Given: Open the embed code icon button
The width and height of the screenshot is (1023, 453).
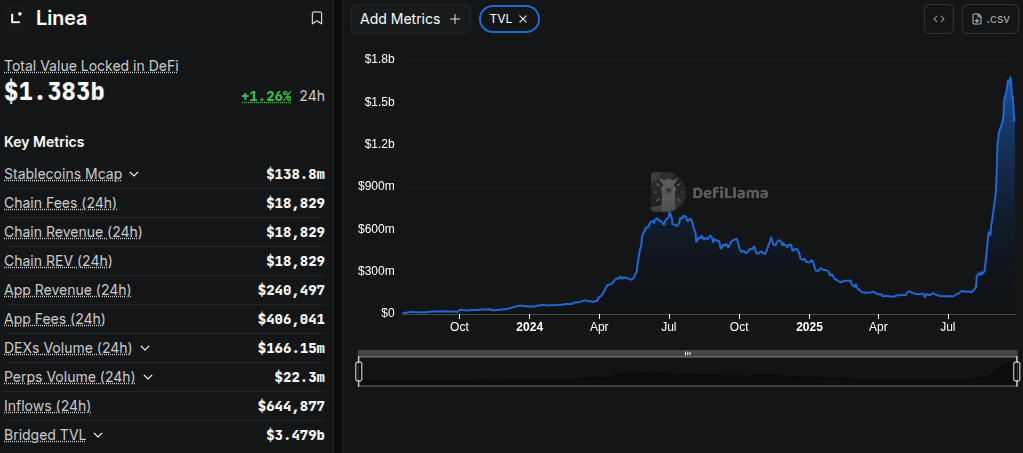Looking at the screenshot, I should [x=939, y=19].
